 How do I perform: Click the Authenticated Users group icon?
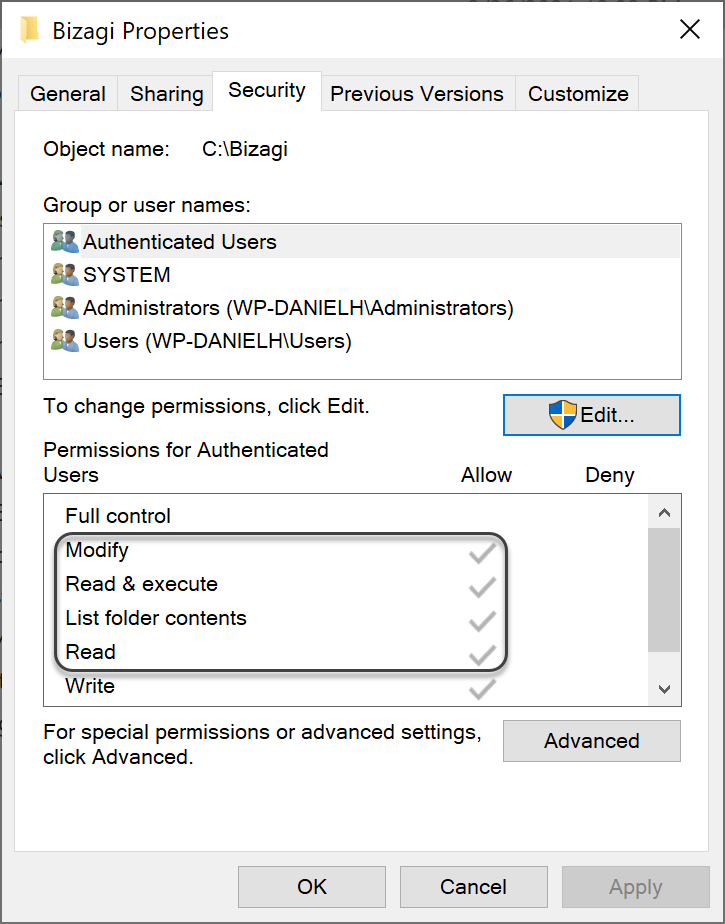(65, 242)
